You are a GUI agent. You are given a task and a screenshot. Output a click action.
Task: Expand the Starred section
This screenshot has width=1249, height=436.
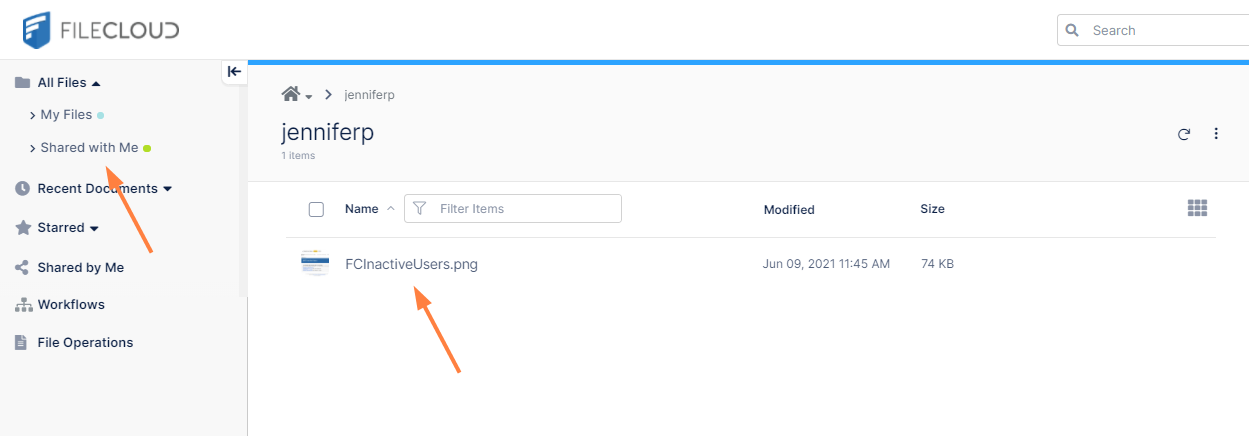click(x=94, y=229)
